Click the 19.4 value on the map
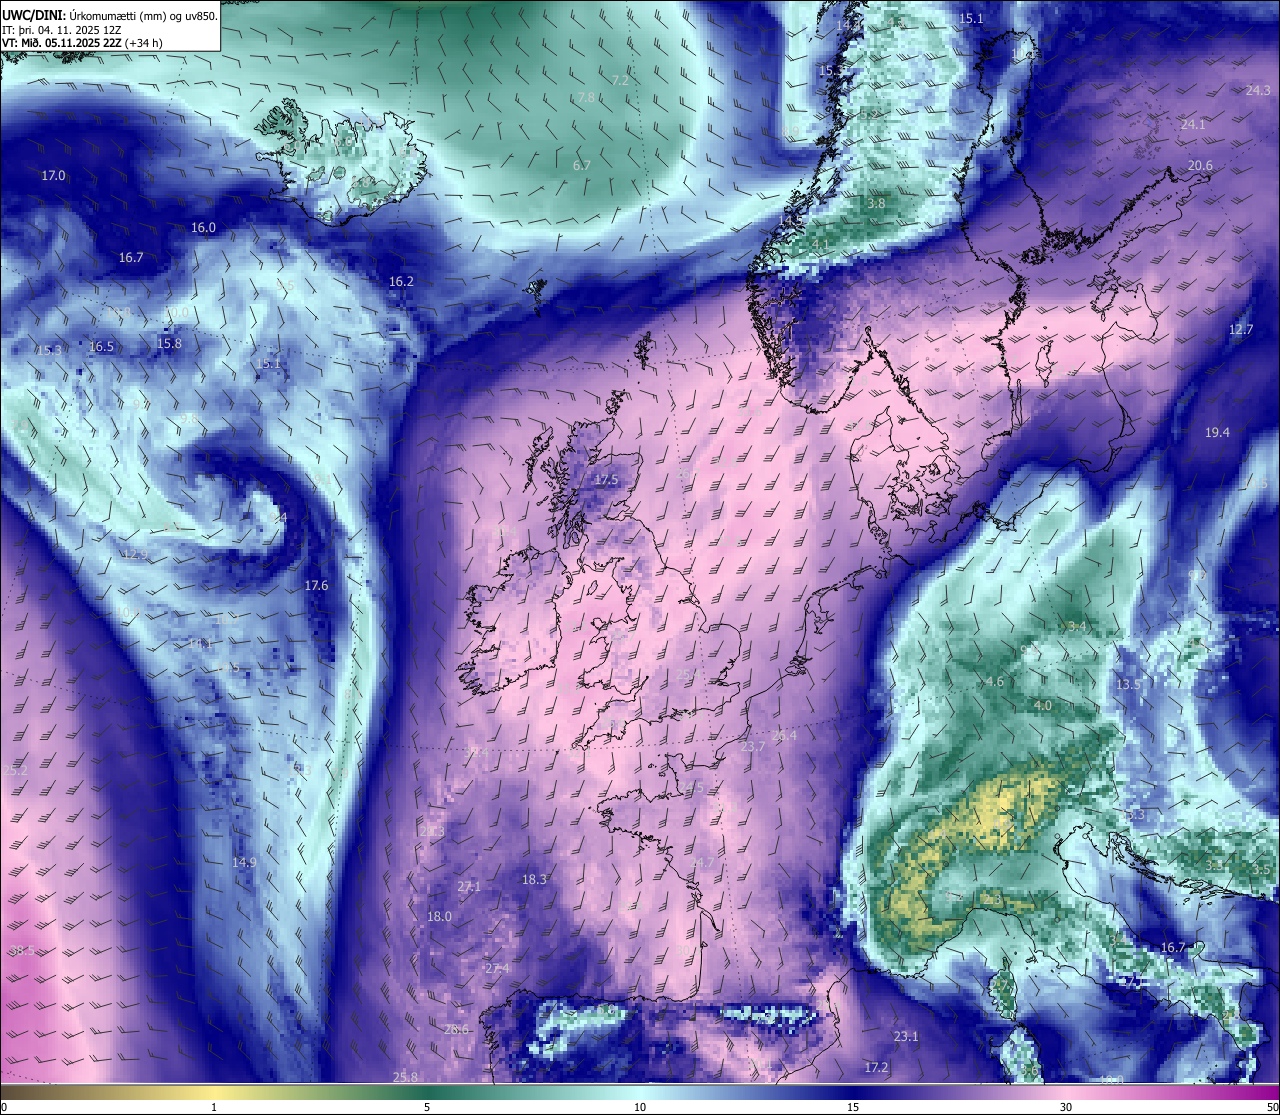The image size is (1280, 1115). [1217, 433]
